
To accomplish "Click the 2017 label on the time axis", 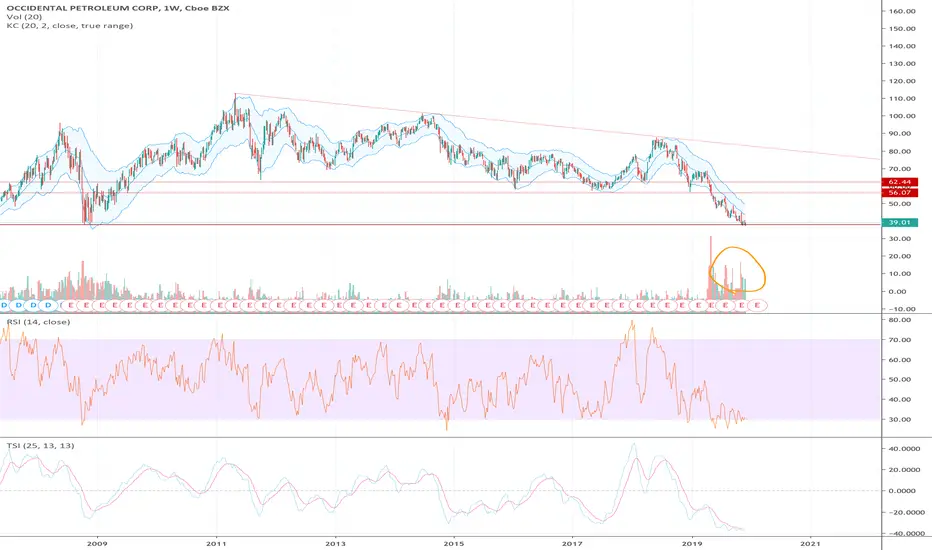I will tap(572, 543).
